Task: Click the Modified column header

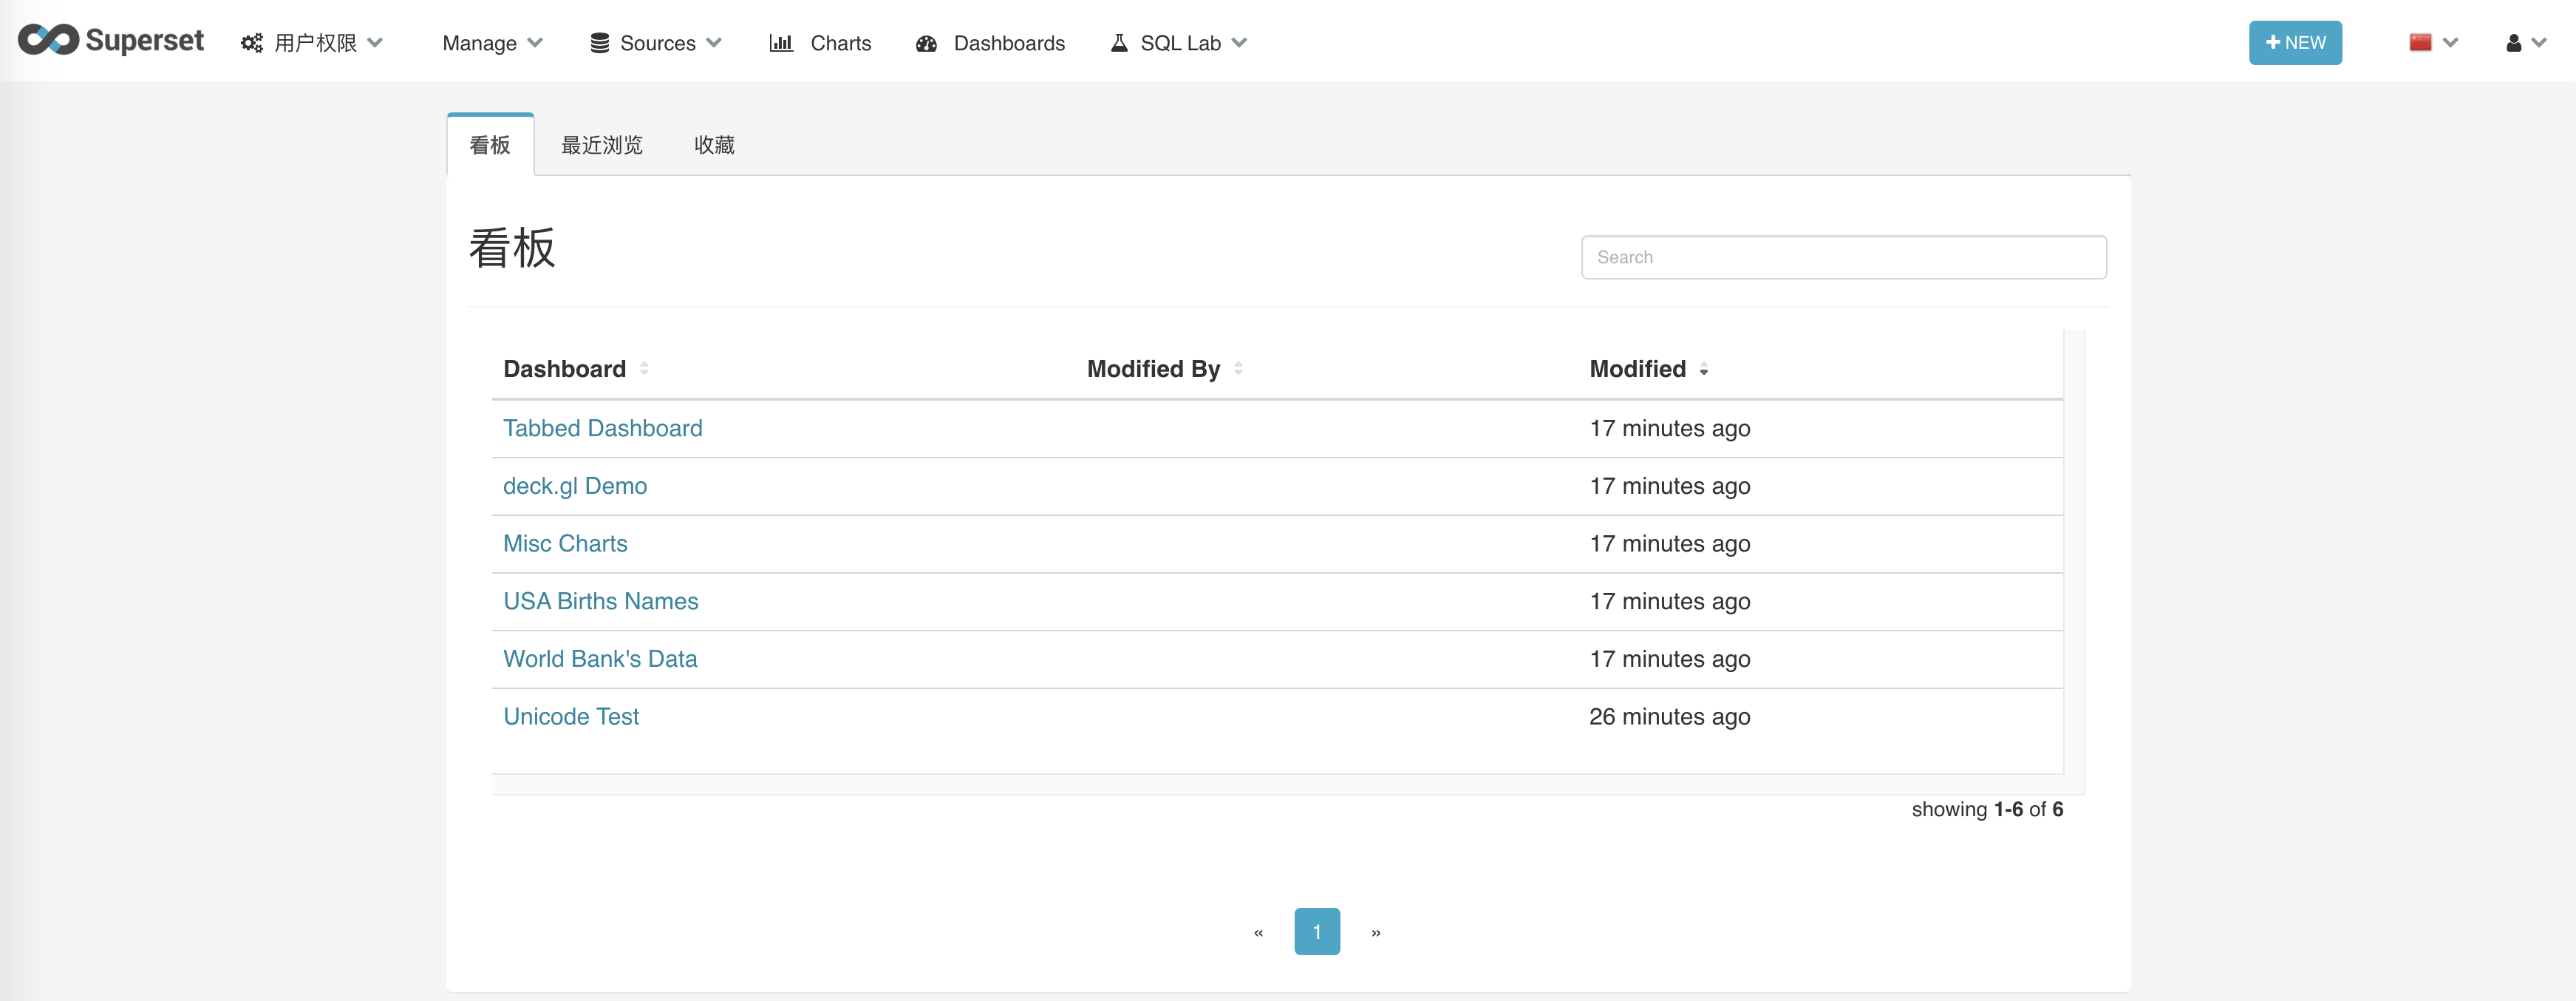Action: 1638,369
